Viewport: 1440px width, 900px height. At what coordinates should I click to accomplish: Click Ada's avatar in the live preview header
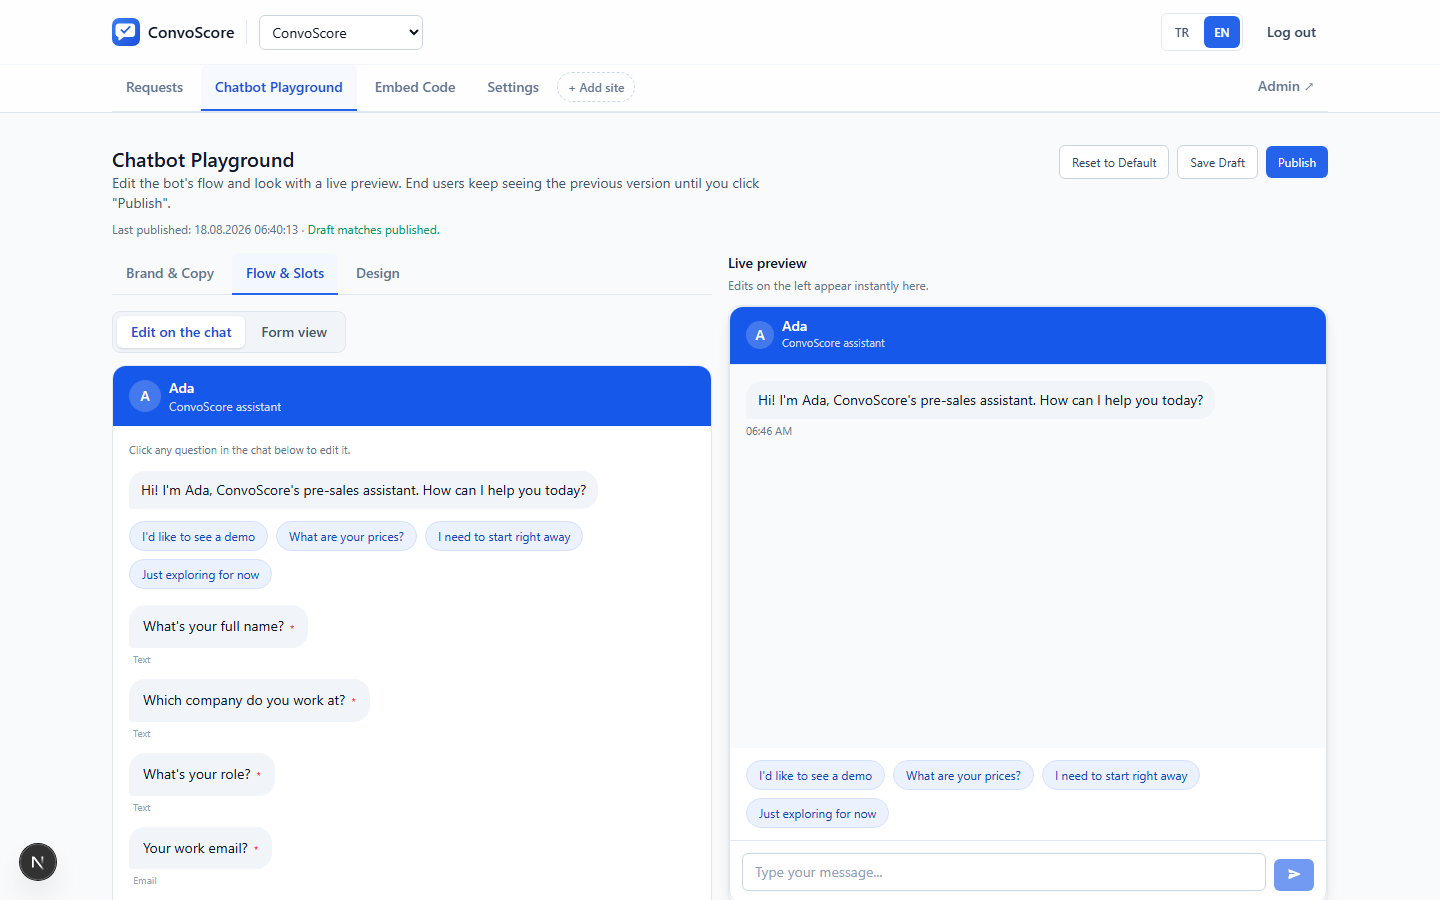coord(760,335)
